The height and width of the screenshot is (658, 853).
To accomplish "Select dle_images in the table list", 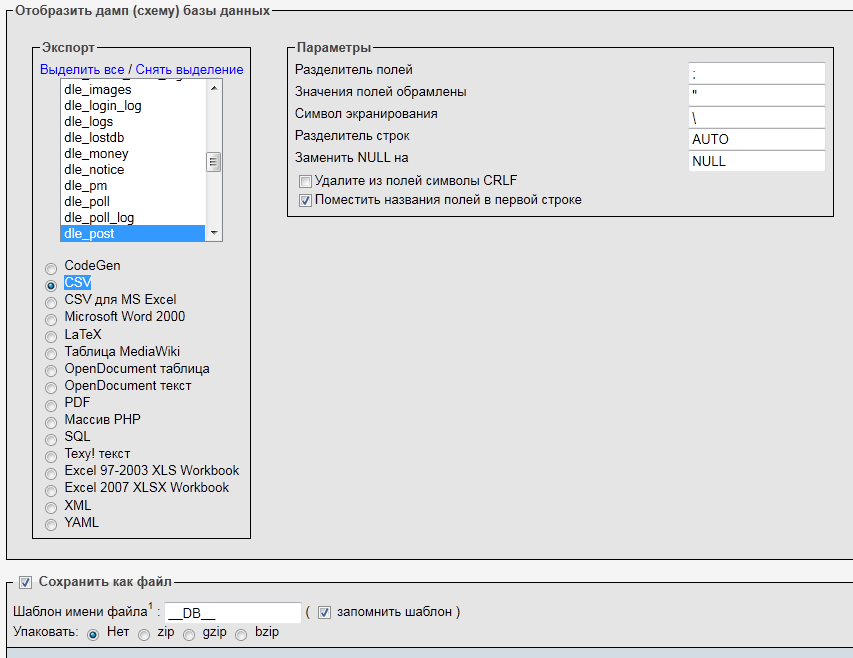I will (x=98, y=90).
